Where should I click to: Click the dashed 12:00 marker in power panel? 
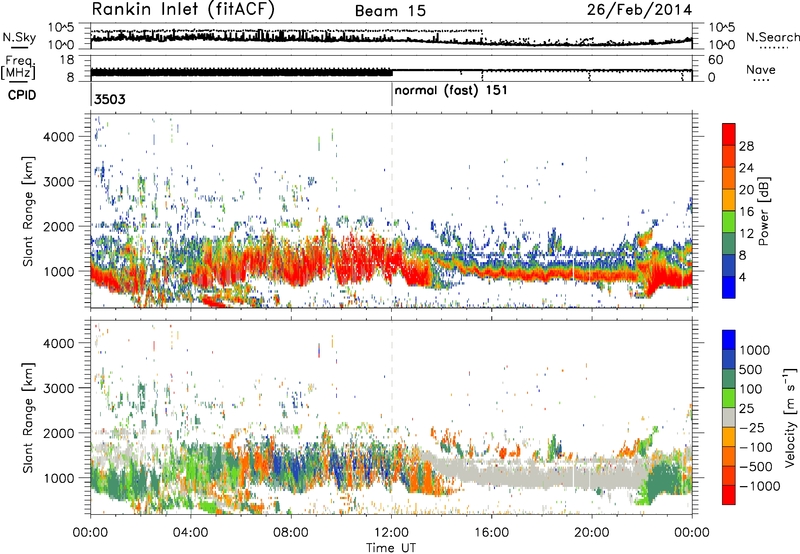click(392, 211)
